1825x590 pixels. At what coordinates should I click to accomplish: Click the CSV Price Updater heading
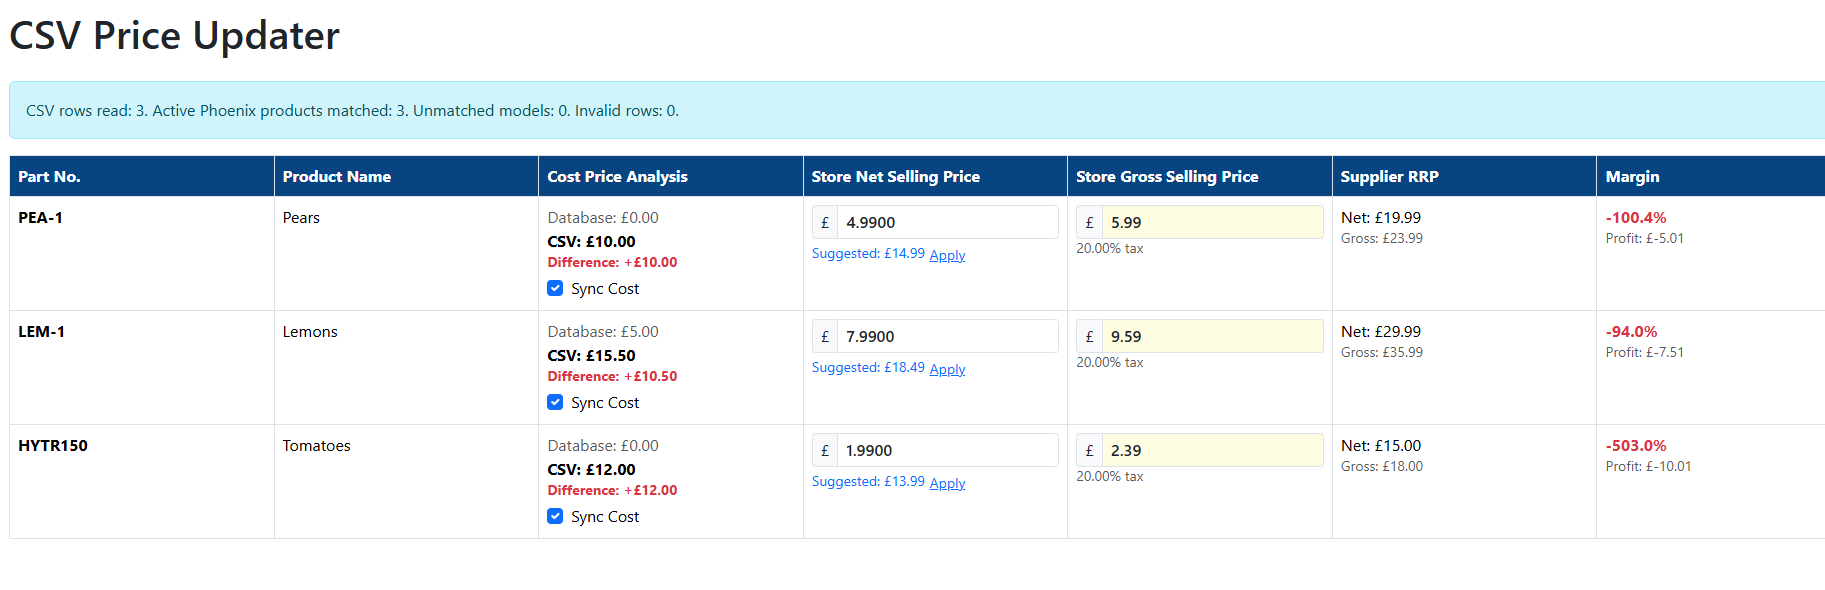coord(174,35)
